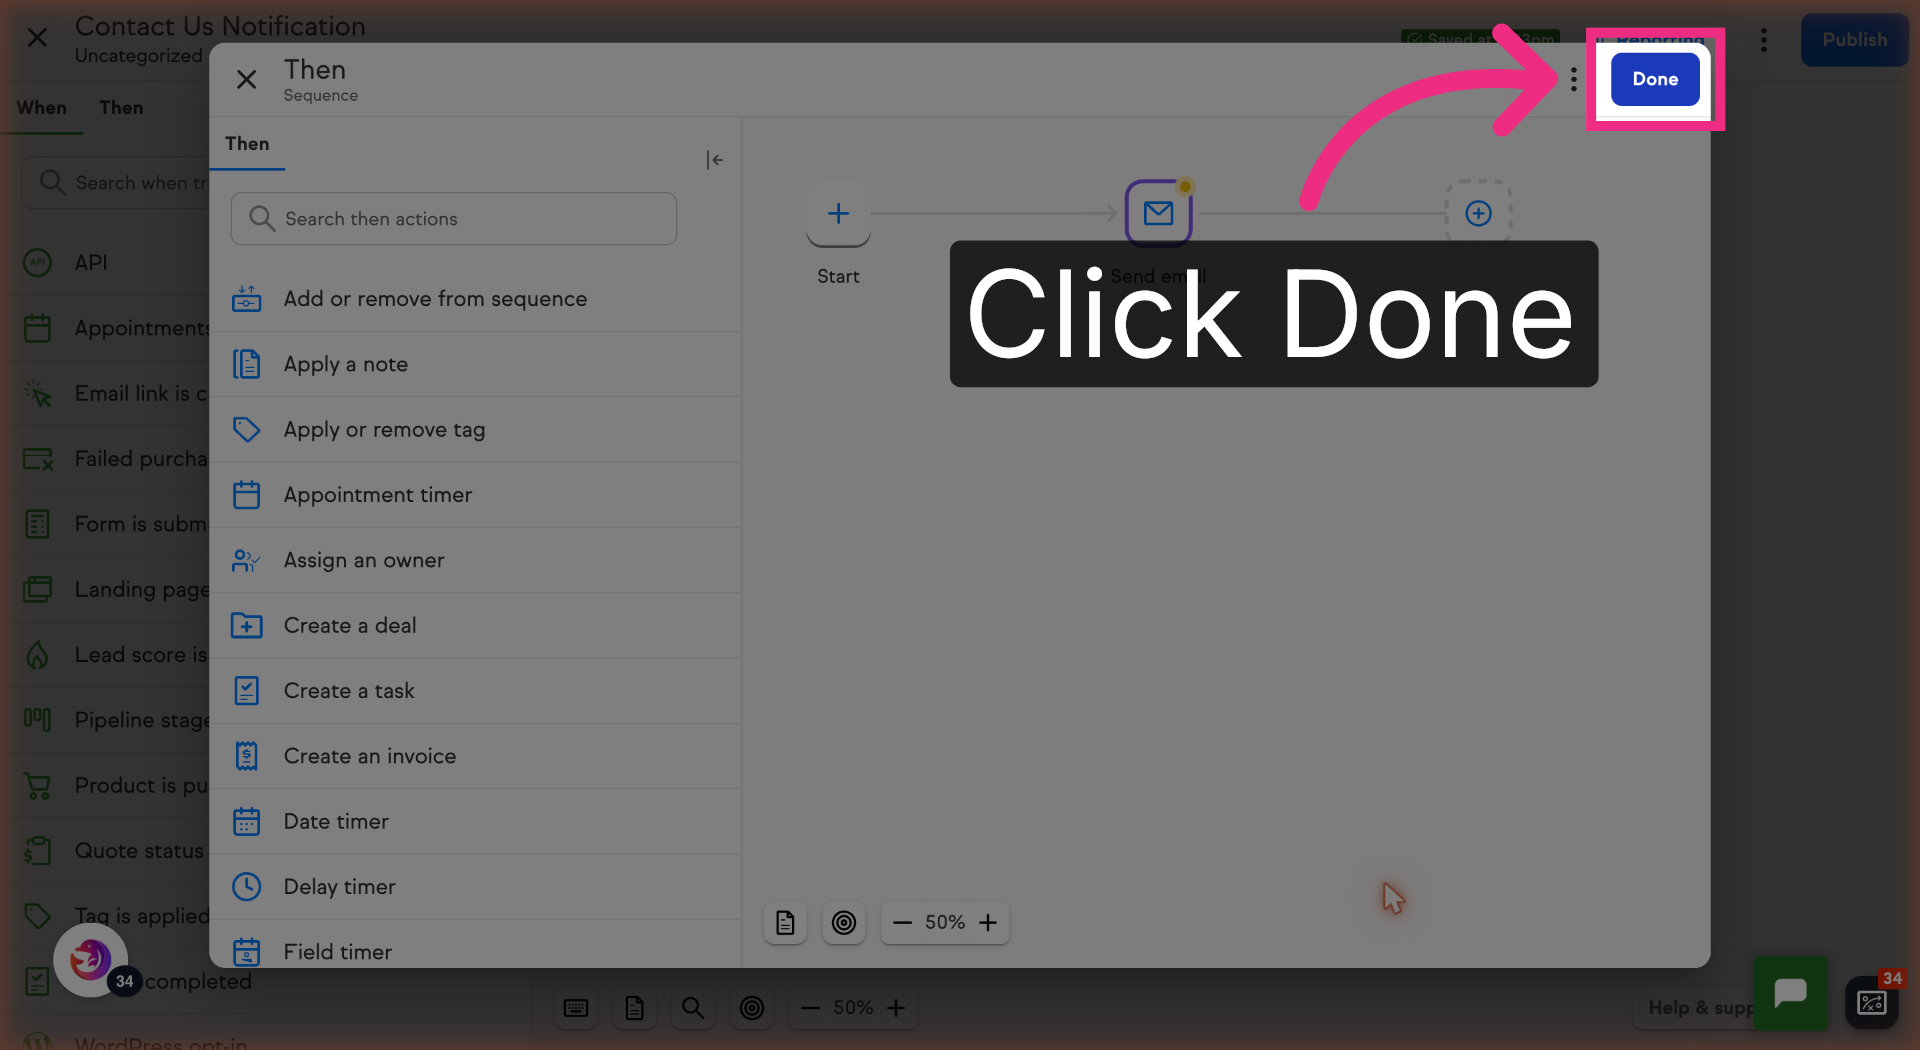Focus the Search when triggers field

coord(115,183)
